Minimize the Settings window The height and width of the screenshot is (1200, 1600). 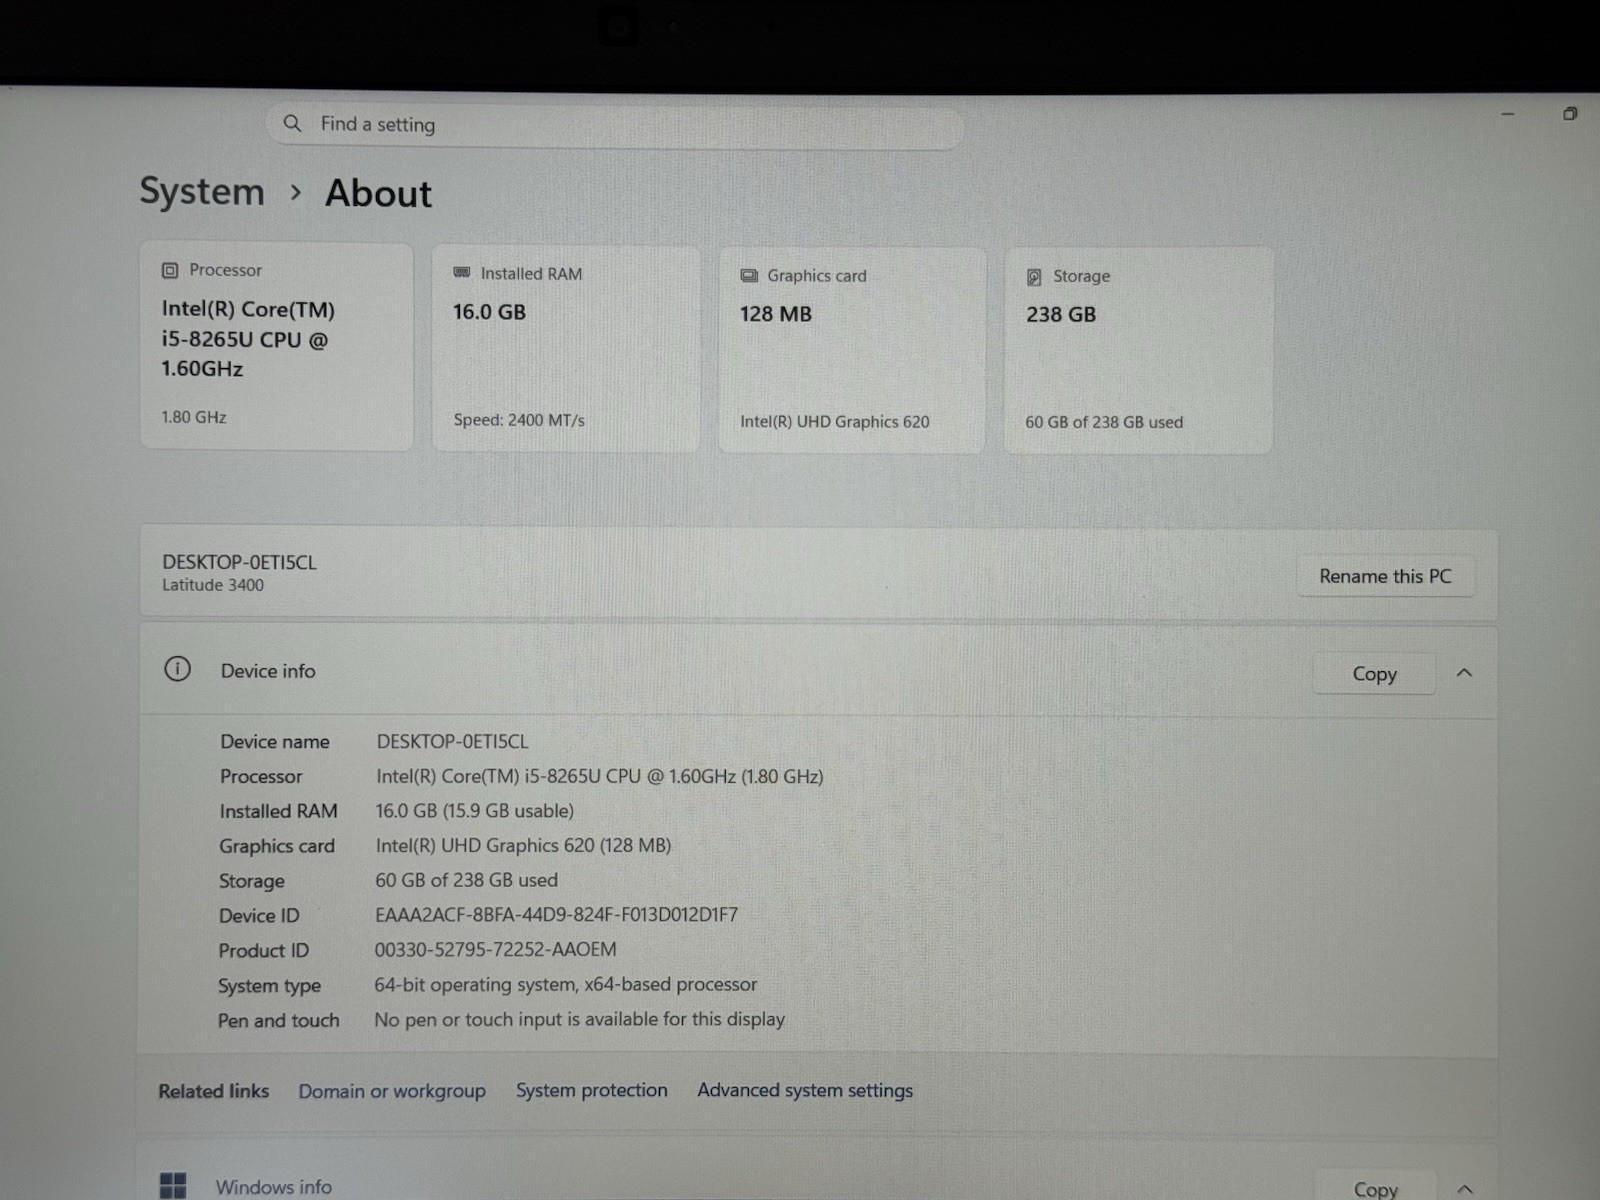[x=1508, y=114]
